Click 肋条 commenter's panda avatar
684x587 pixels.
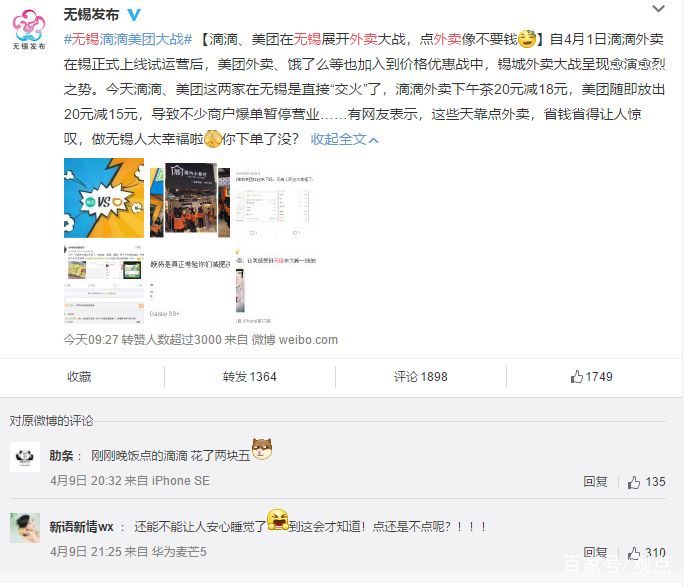pyautogui.click(x=25, y=457)
